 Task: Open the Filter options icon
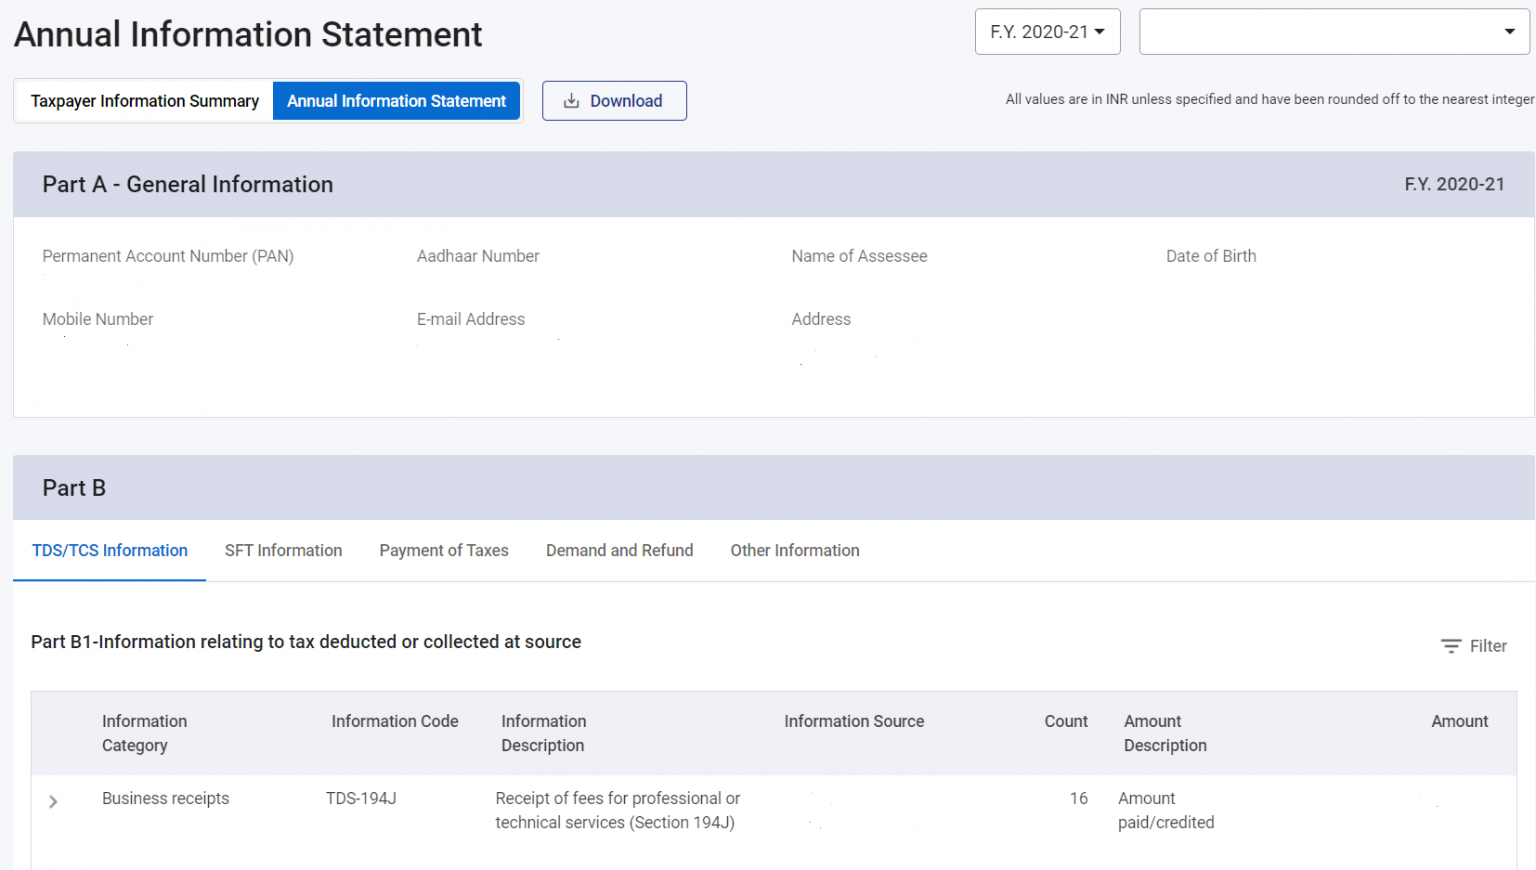point(1451,646)
